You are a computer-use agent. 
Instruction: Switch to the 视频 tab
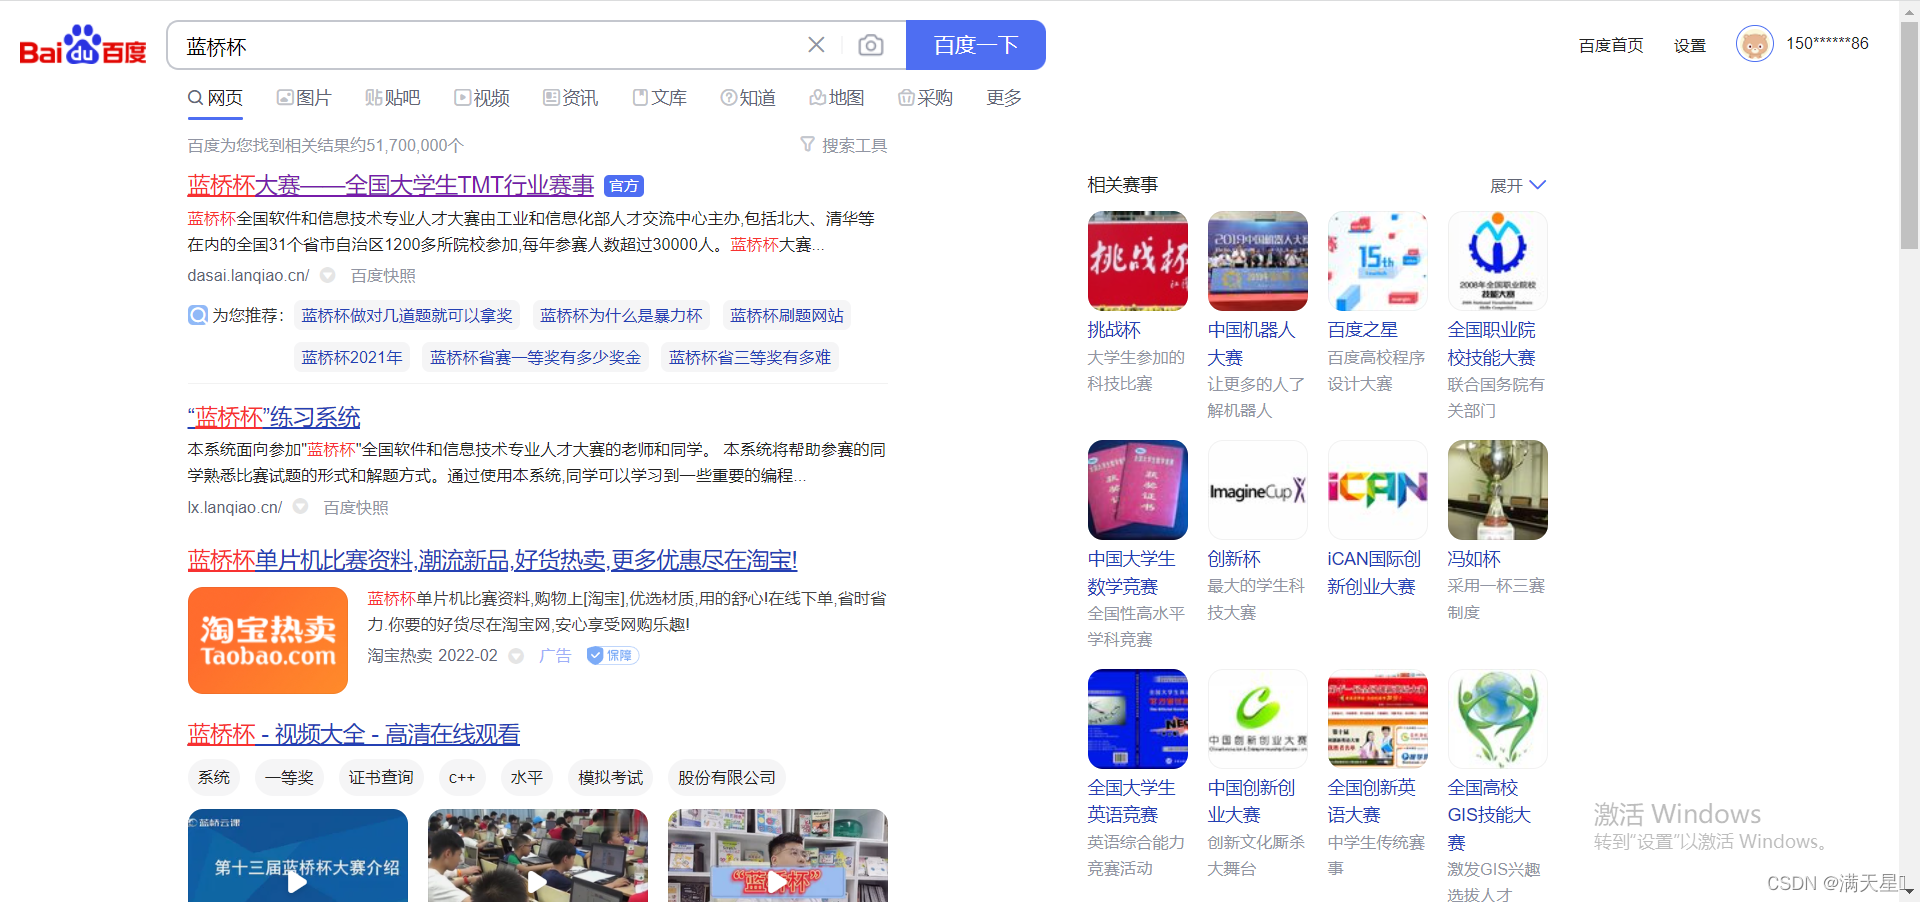[x=482, y=98]
